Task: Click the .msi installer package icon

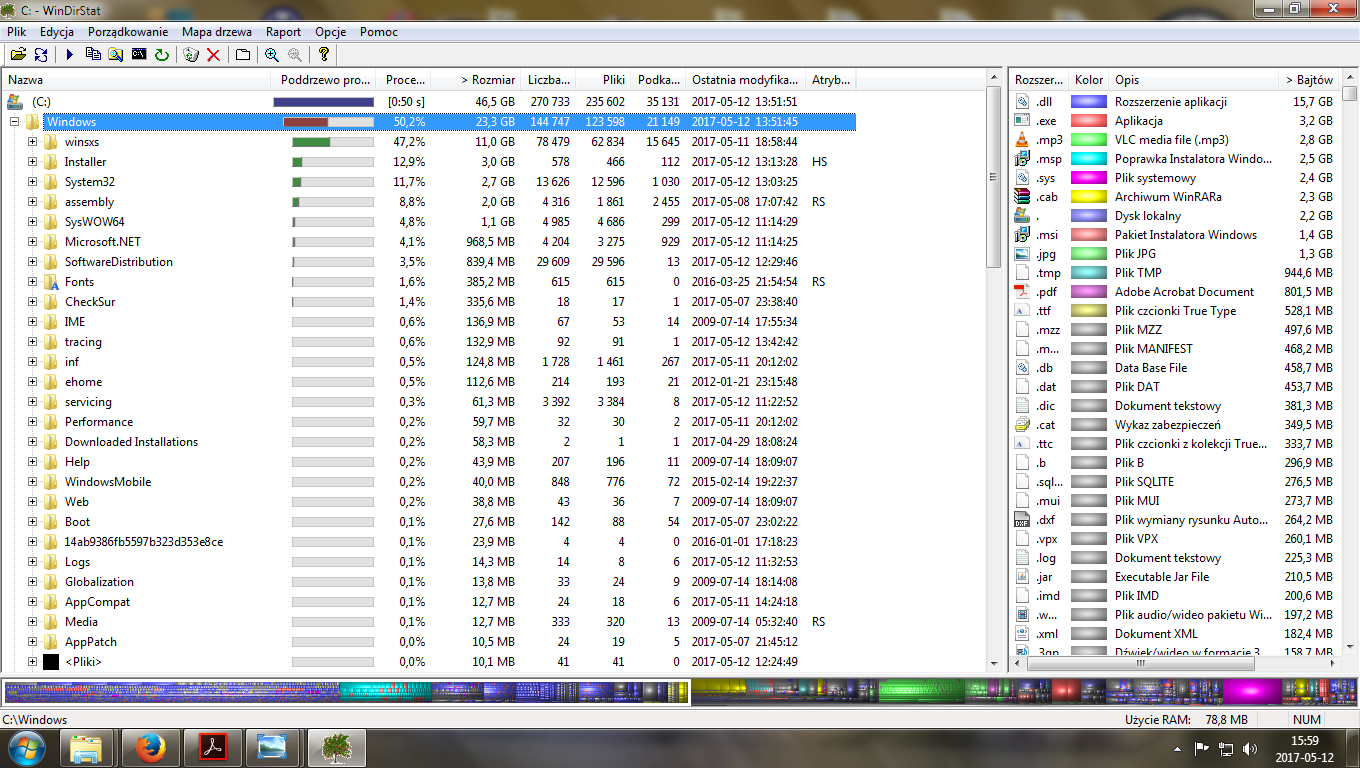Action: (x=1022, y=235)
